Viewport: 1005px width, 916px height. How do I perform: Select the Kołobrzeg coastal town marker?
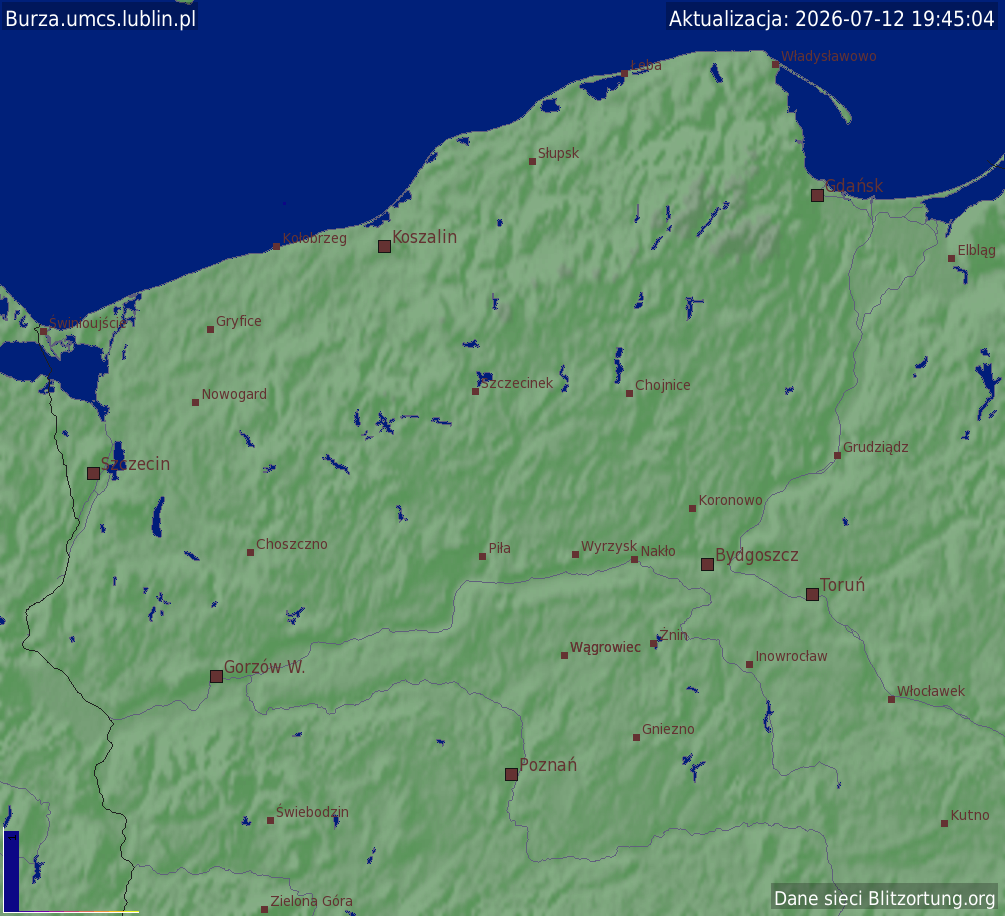[x=277, y=247]
